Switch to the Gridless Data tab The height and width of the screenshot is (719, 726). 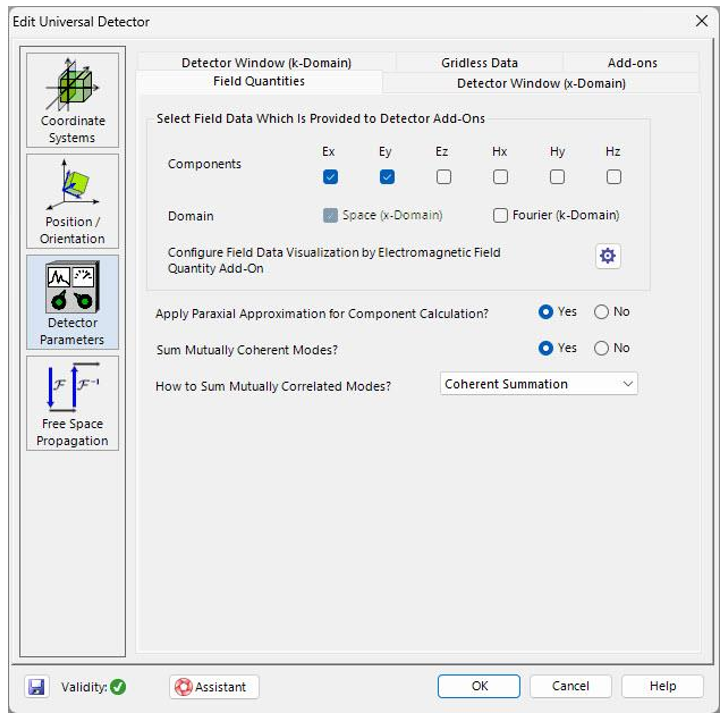(479, 63)
